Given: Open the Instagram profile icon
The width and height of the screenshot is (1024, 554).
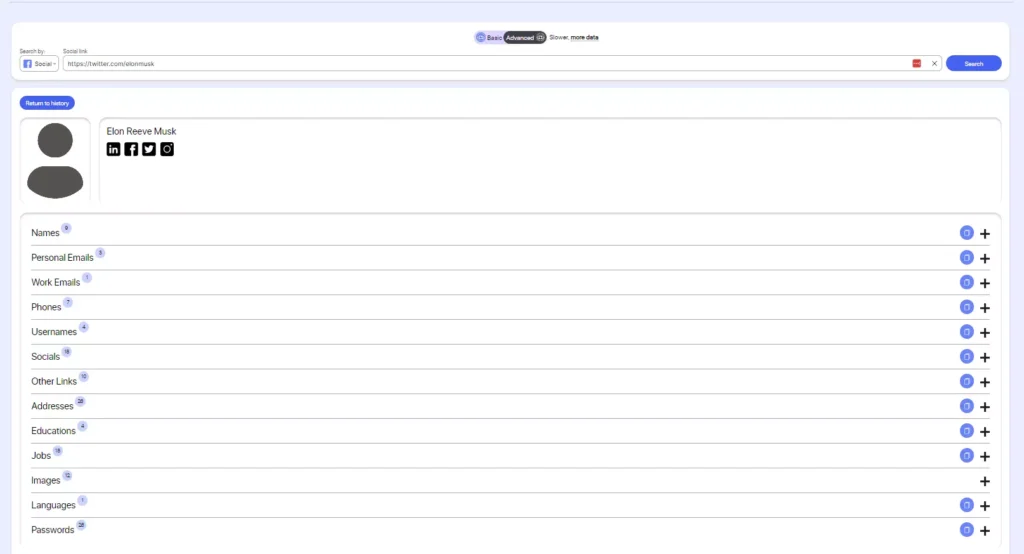Looking at the screenshot, I should click(x=167, y=149).
